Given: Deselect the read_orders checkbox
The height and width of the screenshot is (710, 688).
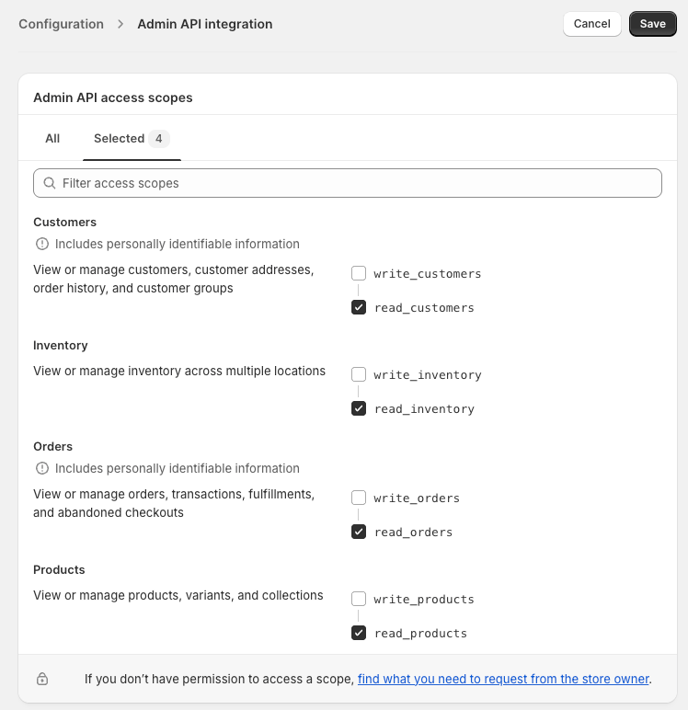Looking at the screenshot, I should (358, 532).
